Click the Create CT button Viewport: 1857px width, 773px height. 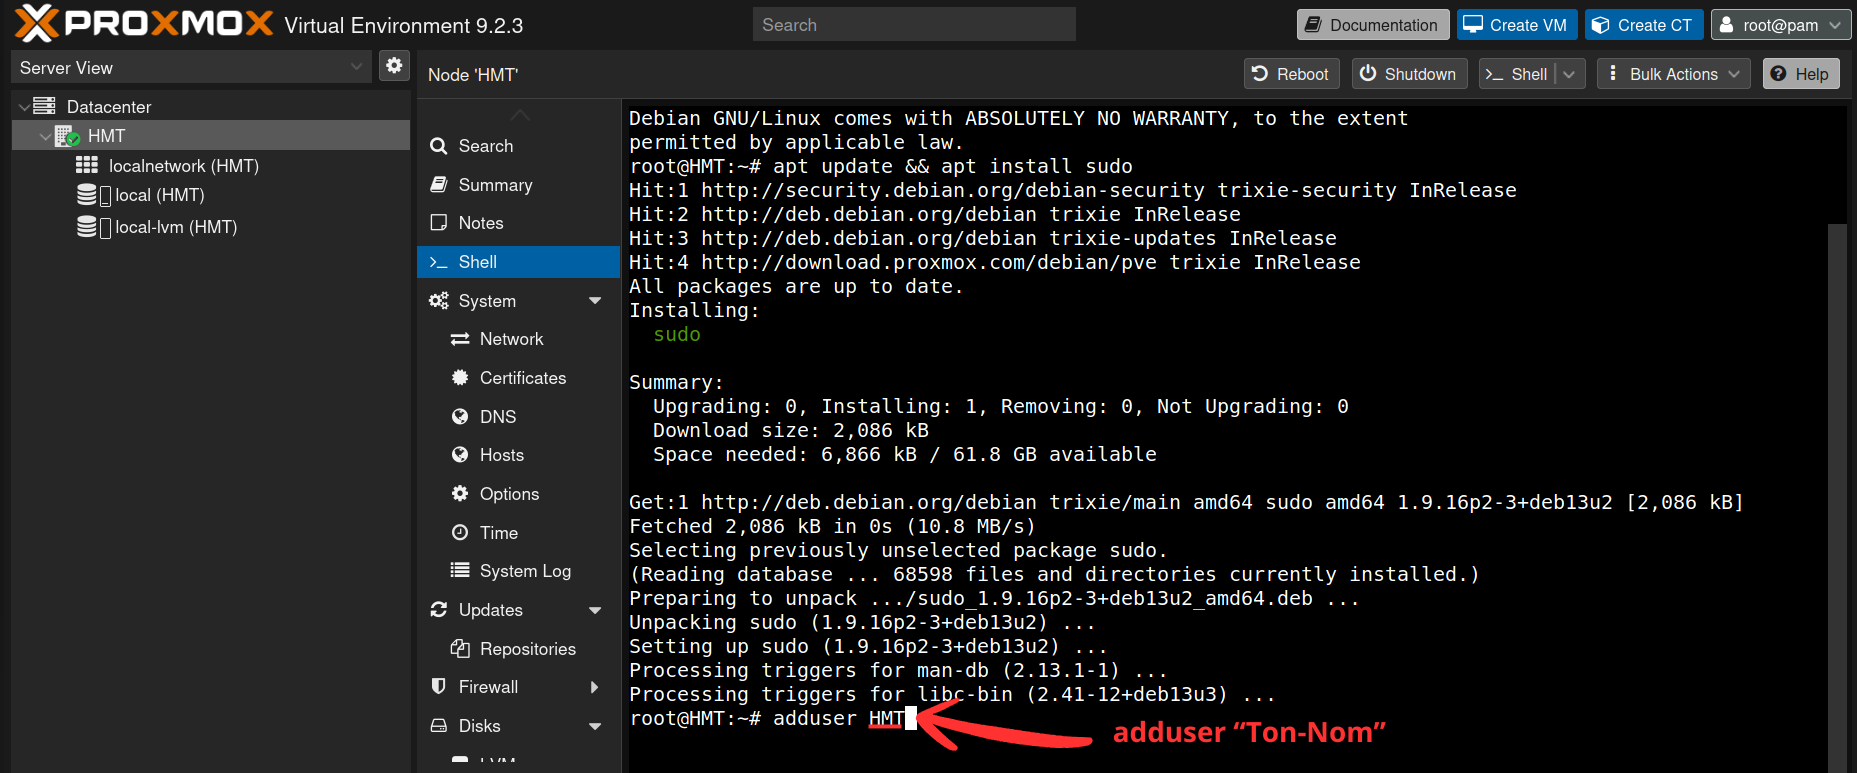tap(1644, 25)
